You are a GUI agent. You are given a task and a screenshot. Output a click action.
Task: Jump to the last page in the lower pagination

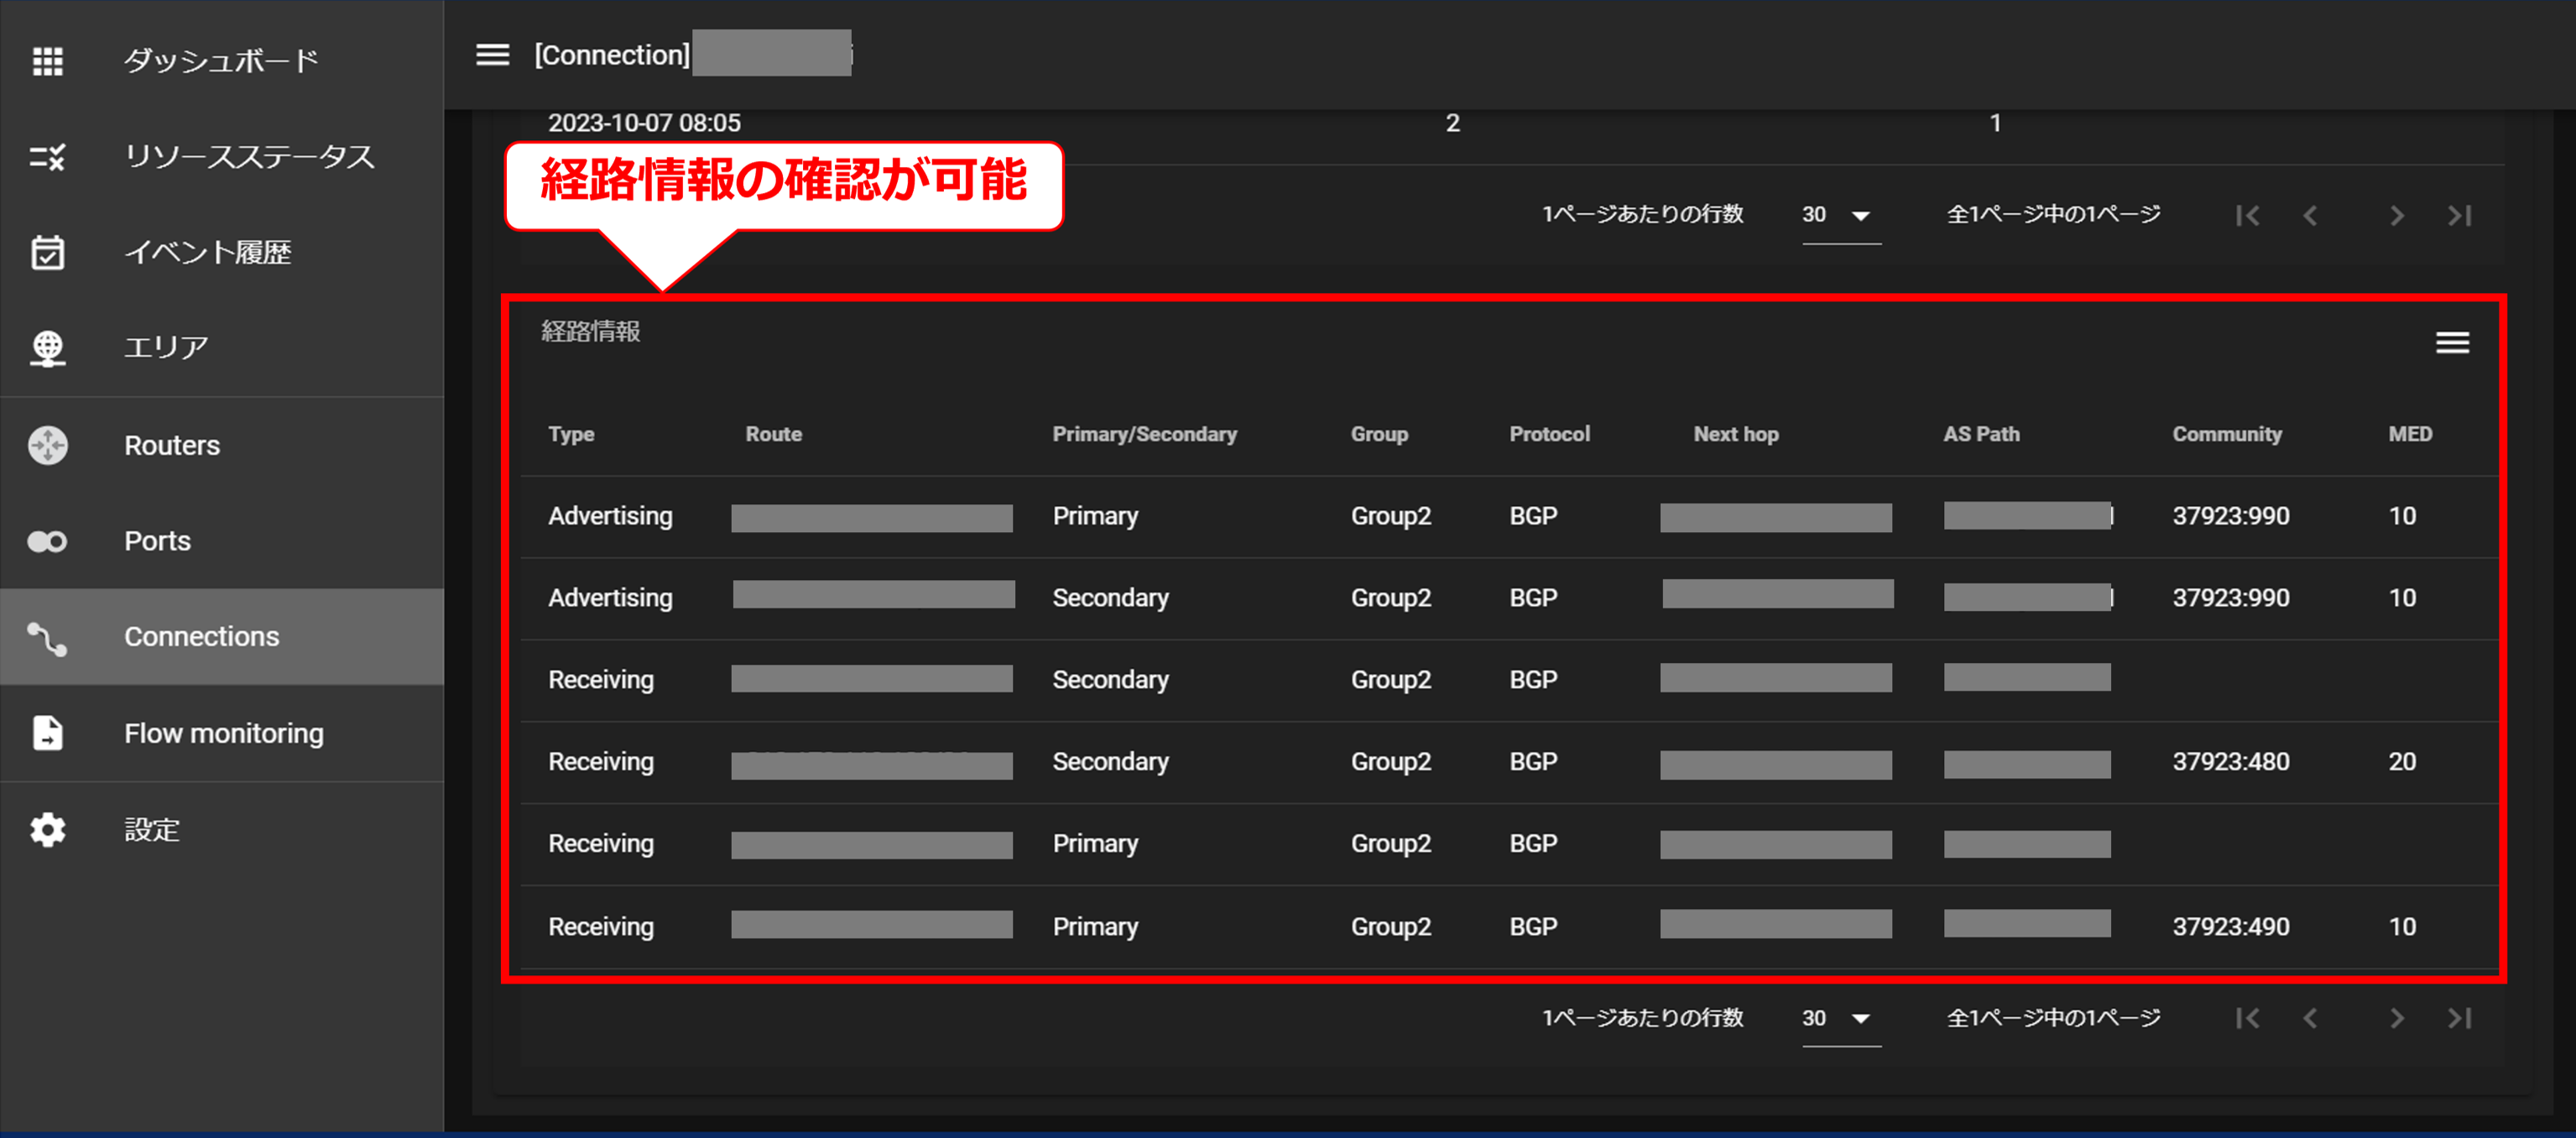pyautogui.click(x=2459, y=1018)
